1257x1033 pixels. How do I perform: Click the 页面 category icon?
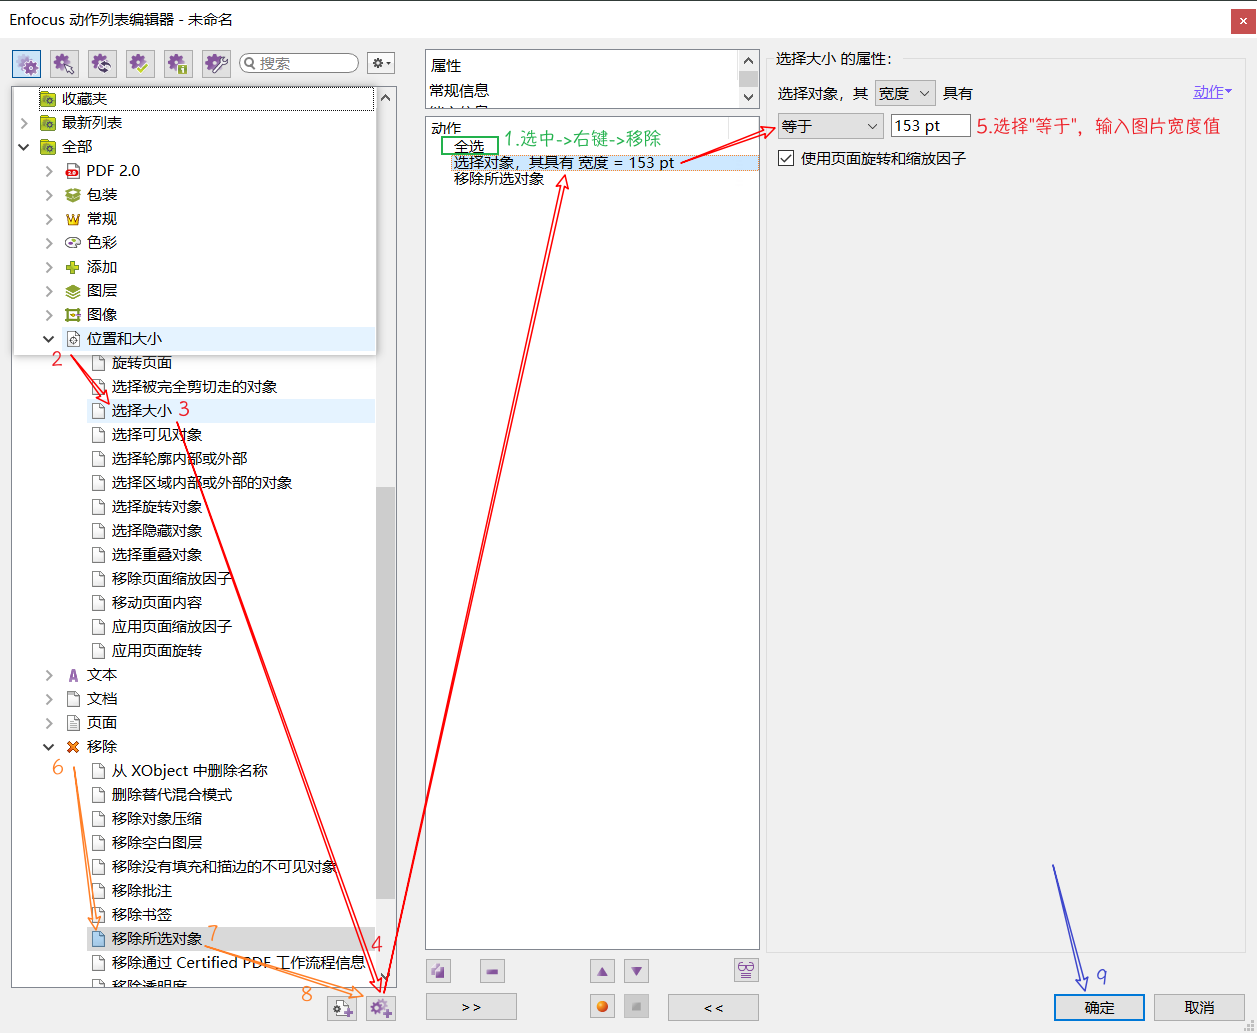(x=73, y=723)
